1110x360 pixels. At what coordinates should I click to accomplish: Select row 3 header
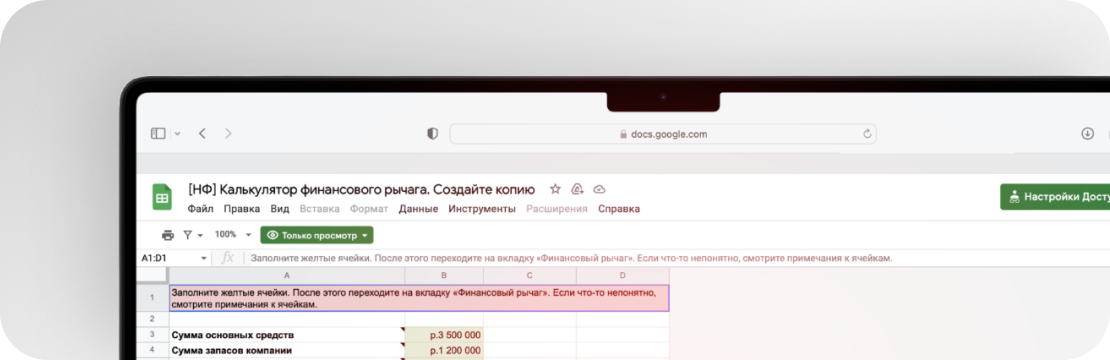(x=152, y=335)
